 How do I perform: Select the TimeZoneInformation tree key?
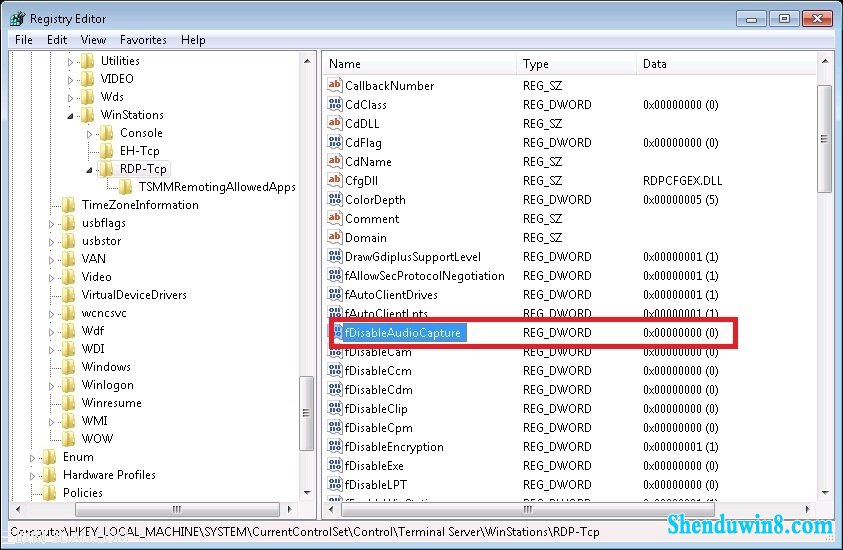coord(140,205)
